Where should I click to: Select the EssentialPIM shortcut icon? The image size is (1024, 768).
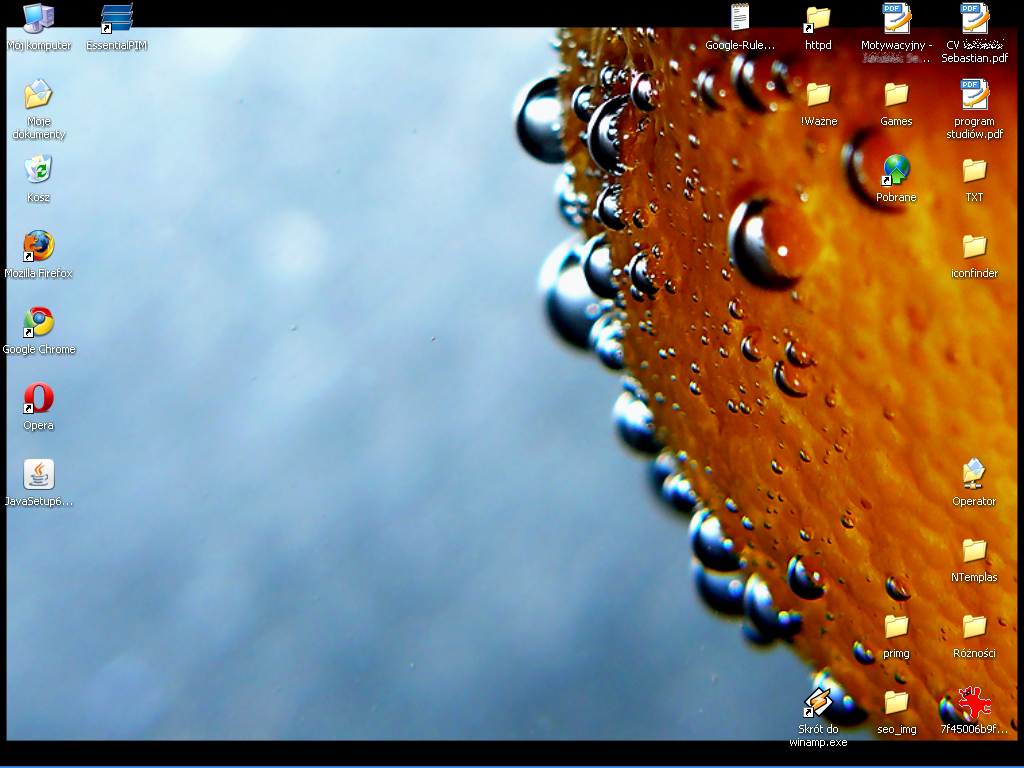[x=116, y=19]
